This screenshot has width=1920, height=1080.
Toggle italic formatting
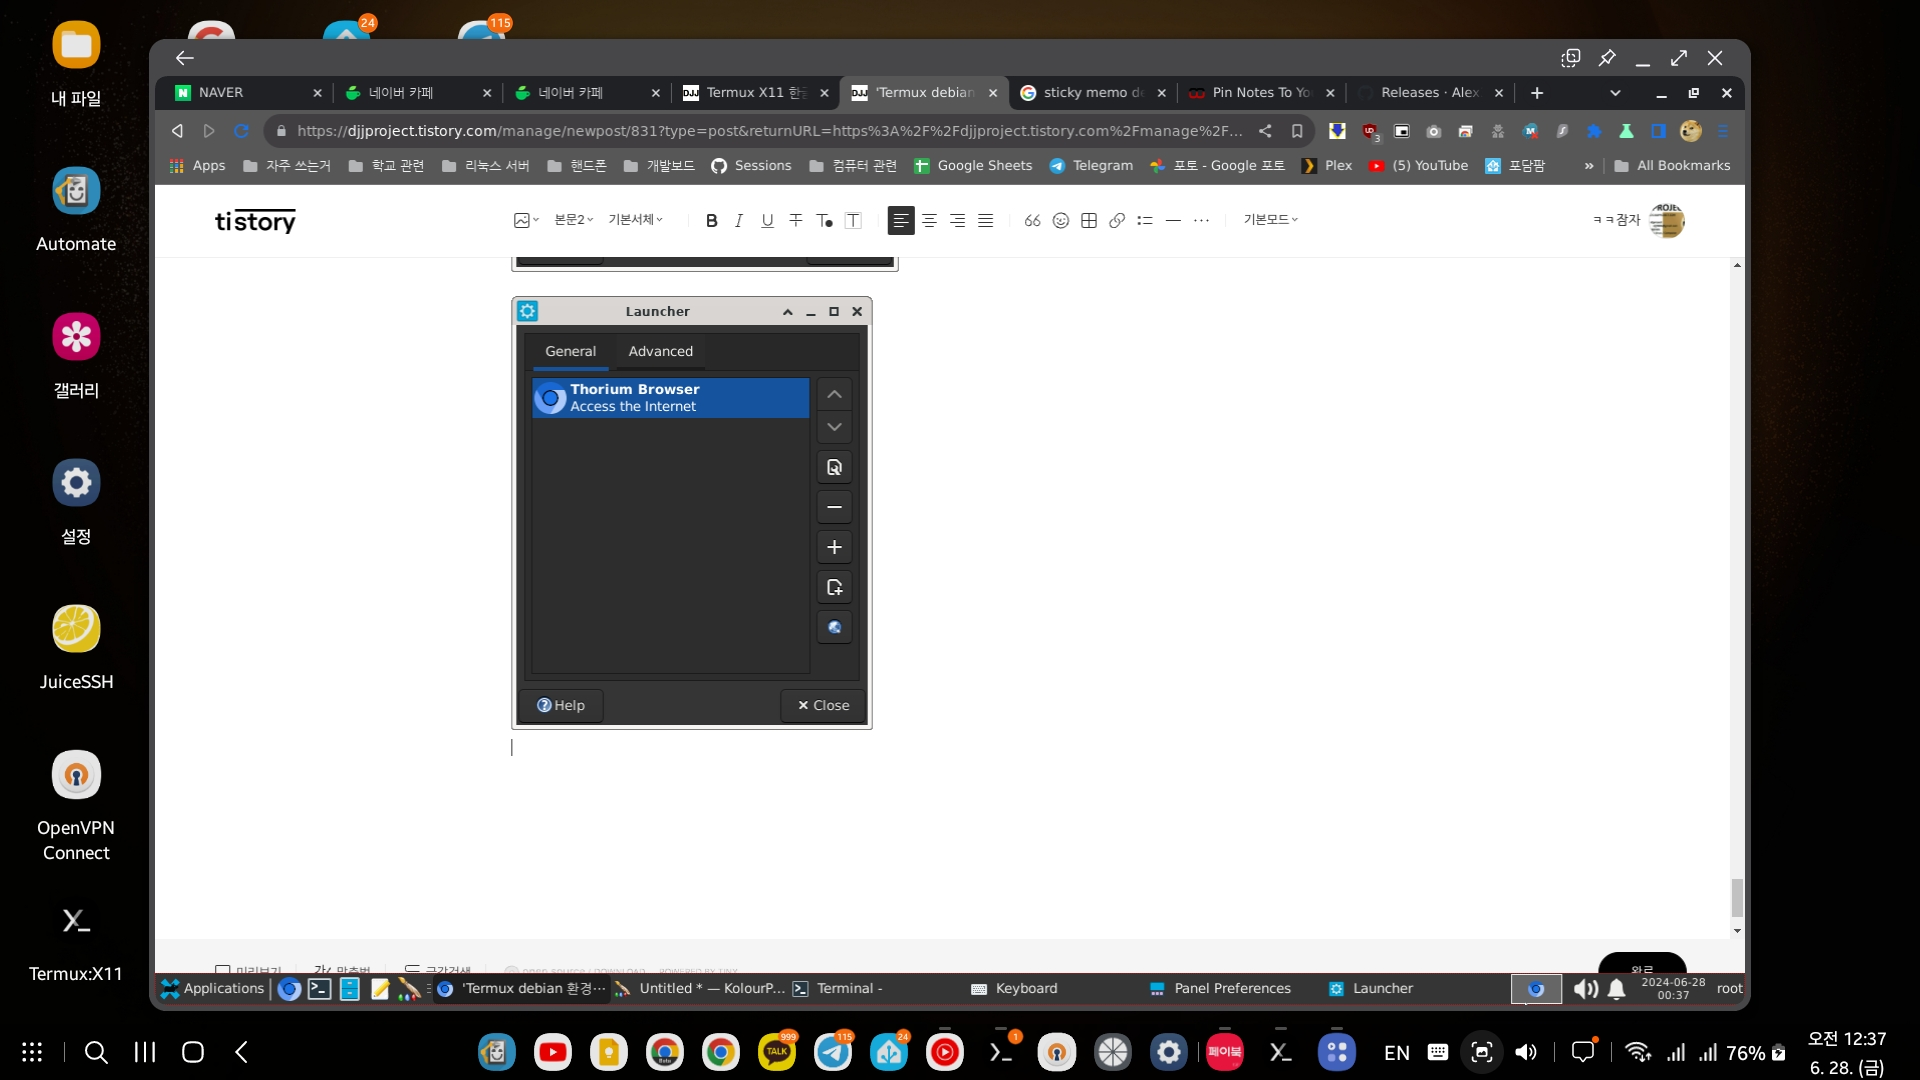[739, 220]
